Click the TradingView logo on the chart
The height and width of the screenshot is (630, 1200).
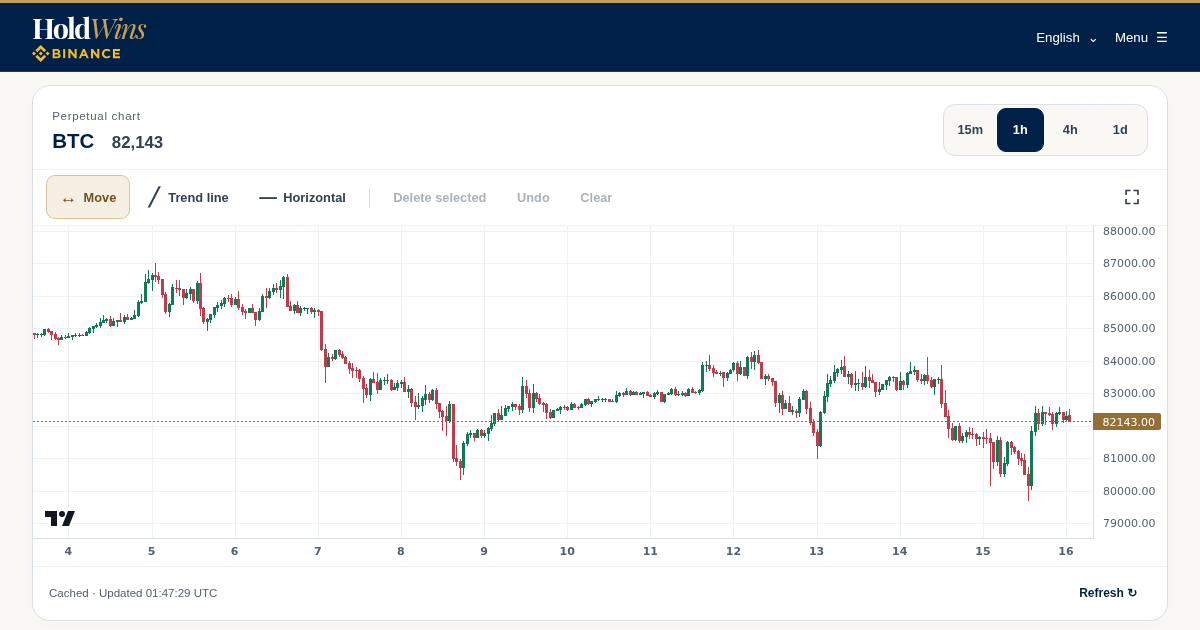tap(60, 518)
